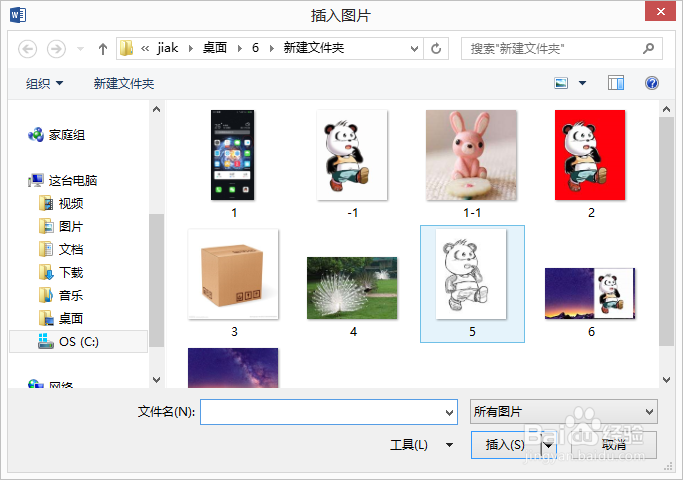
Task: Select jiak in the address path
Action: click(x=168, y=48)
